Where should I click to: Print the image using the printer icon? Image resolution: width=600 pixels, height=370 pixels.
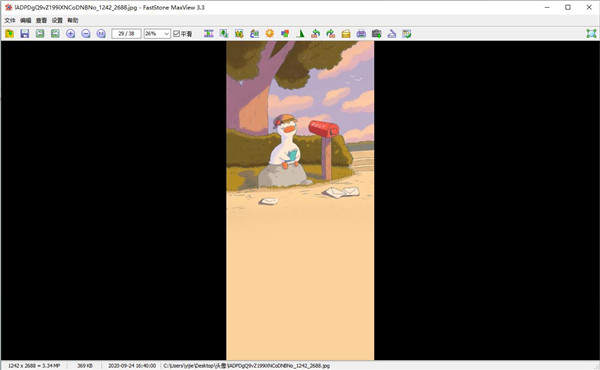(x=361, y=34)
